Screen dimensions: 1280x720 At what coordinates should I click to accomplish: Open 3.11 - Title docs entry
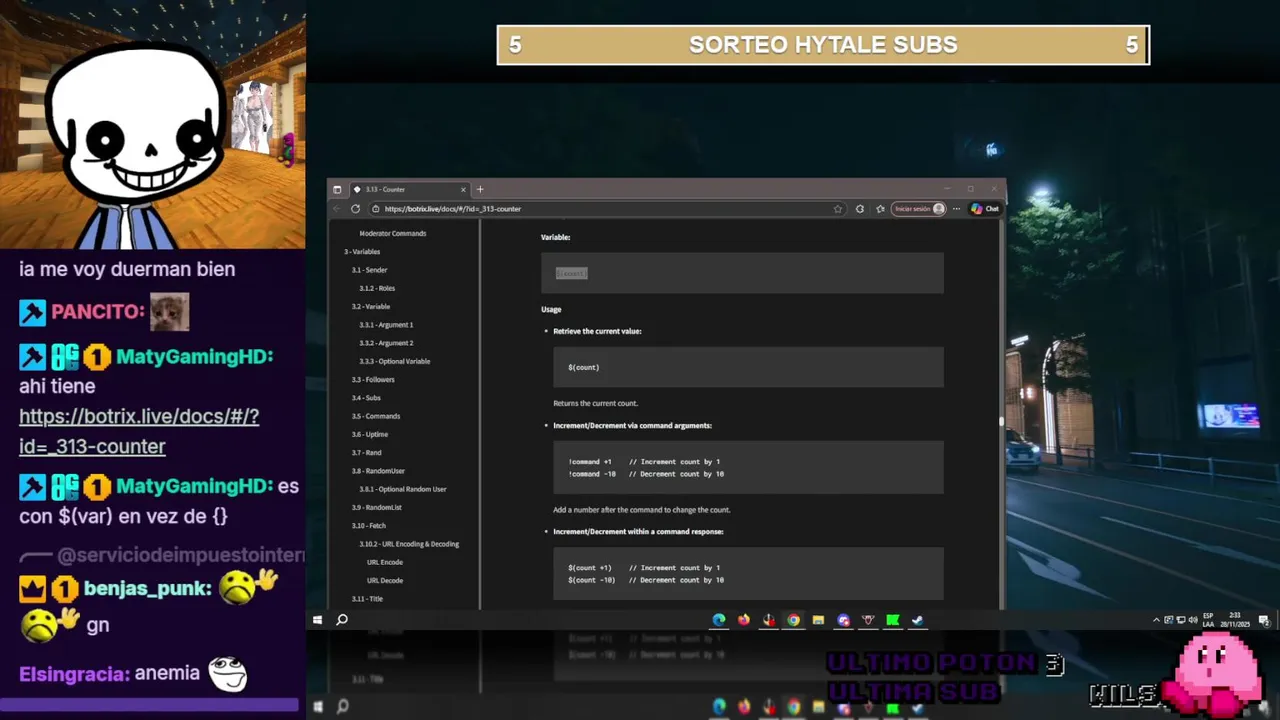click(x=367, y=598)
